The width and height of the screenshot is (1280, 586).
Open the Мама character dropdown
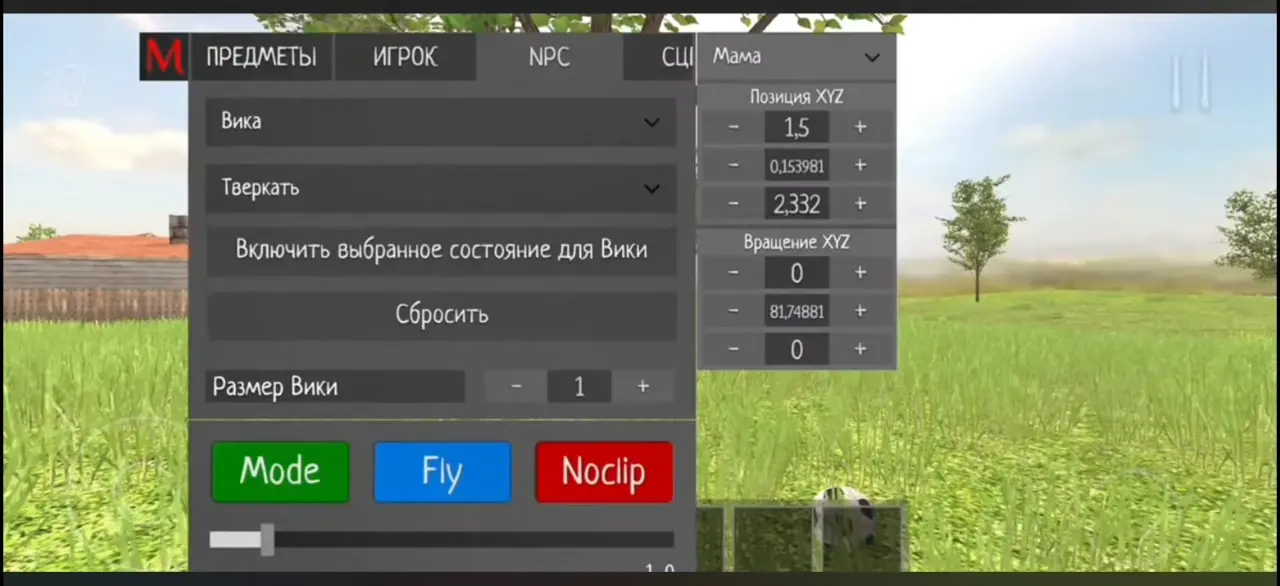click(x=796, y=56)
